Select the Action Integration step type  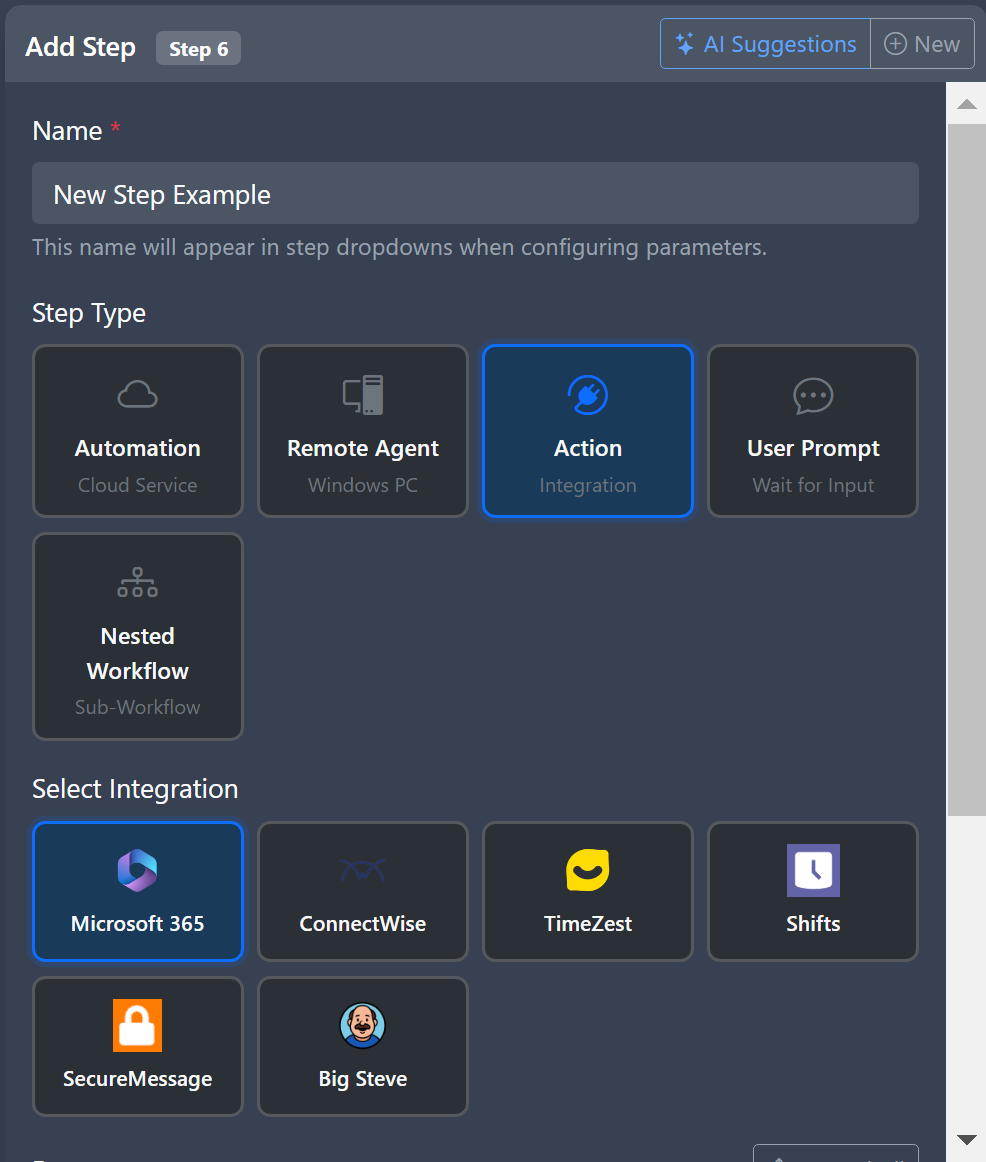point(587,431)
